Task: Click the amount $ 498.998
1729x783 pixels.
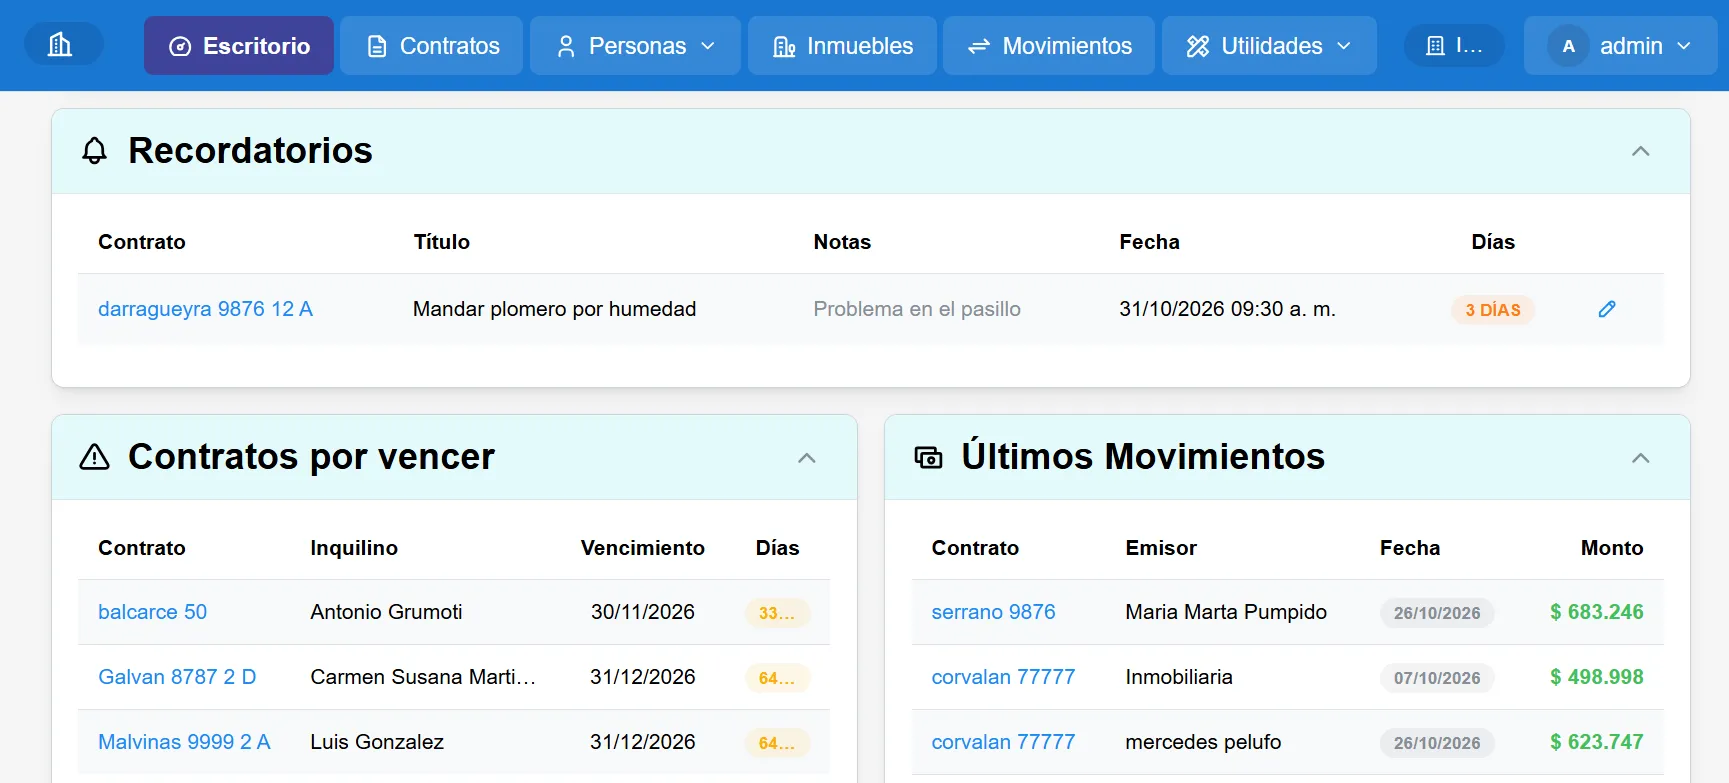Action: click(1596, 677)
